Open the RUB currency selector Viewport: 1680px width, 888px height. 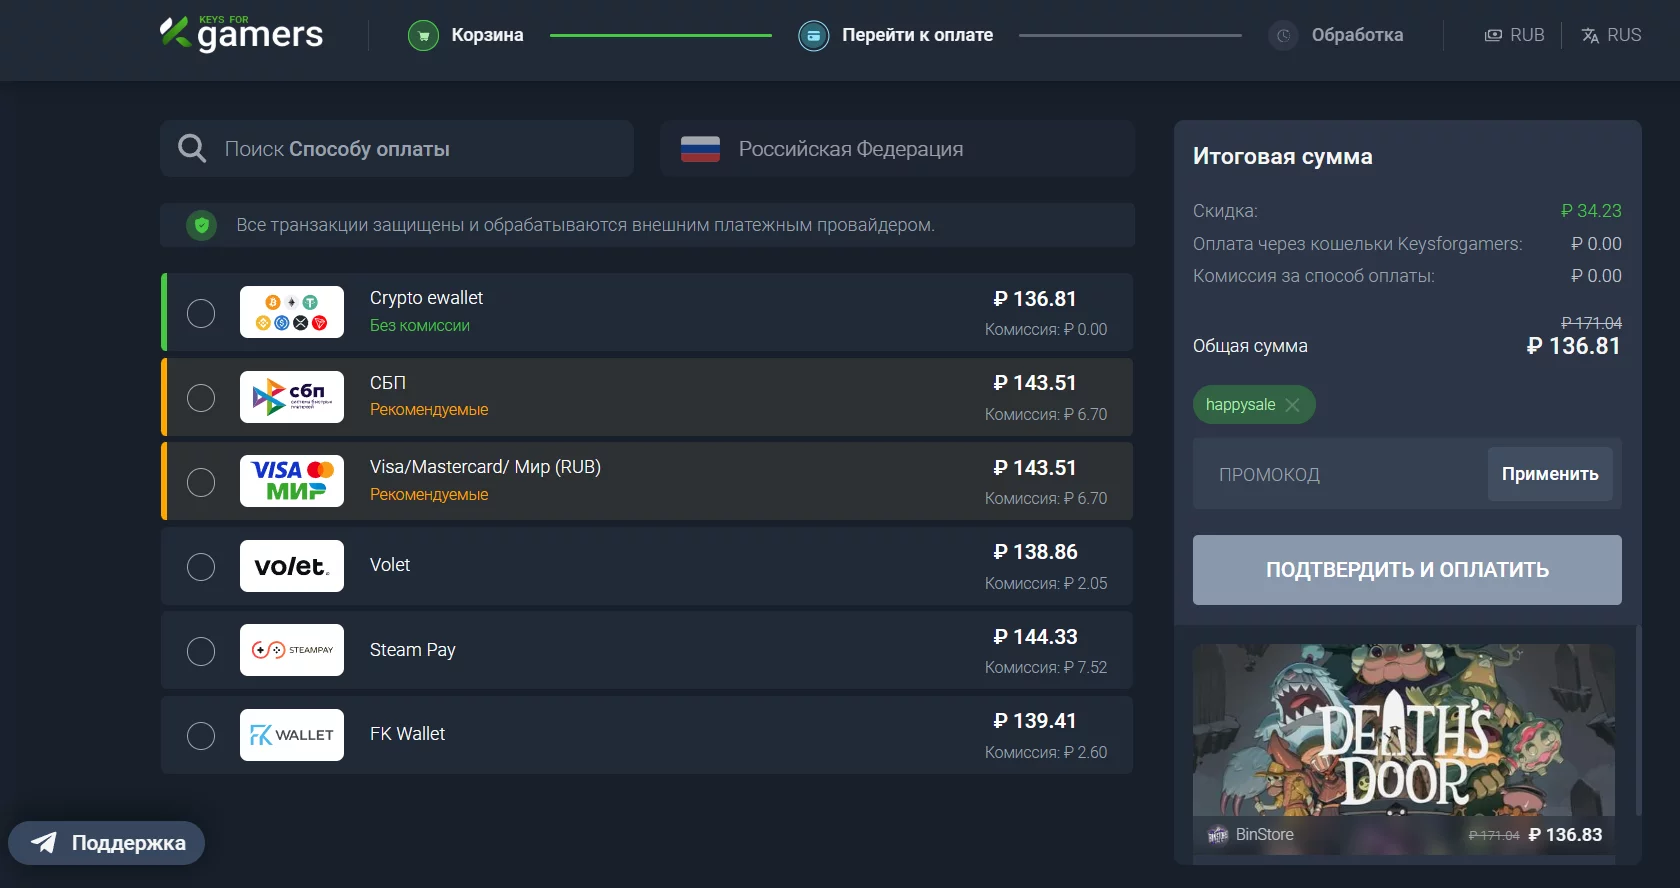[x=1514, y=35]
